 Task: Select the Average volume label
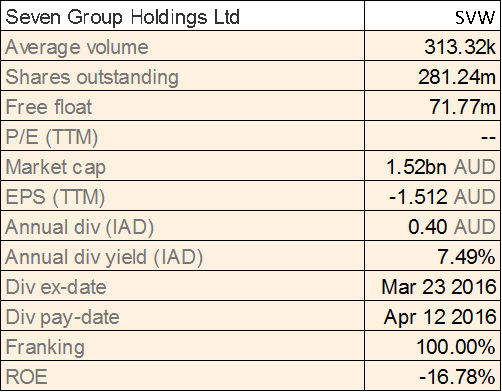point(77,47)
